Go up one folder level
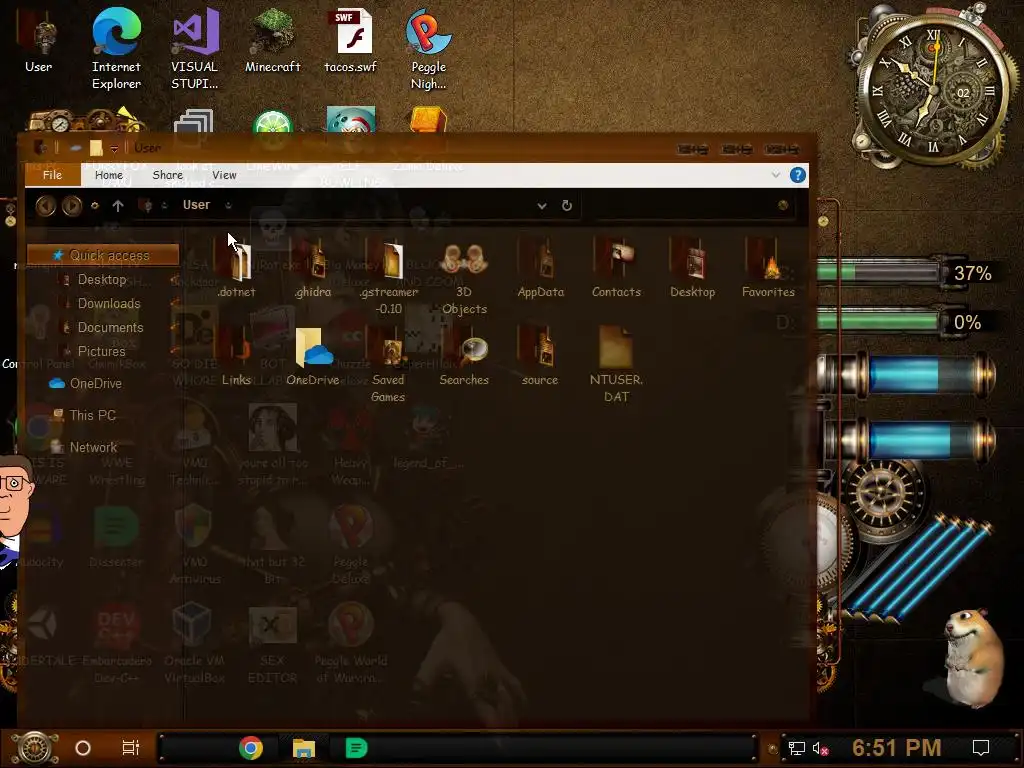 coord(118,206)
